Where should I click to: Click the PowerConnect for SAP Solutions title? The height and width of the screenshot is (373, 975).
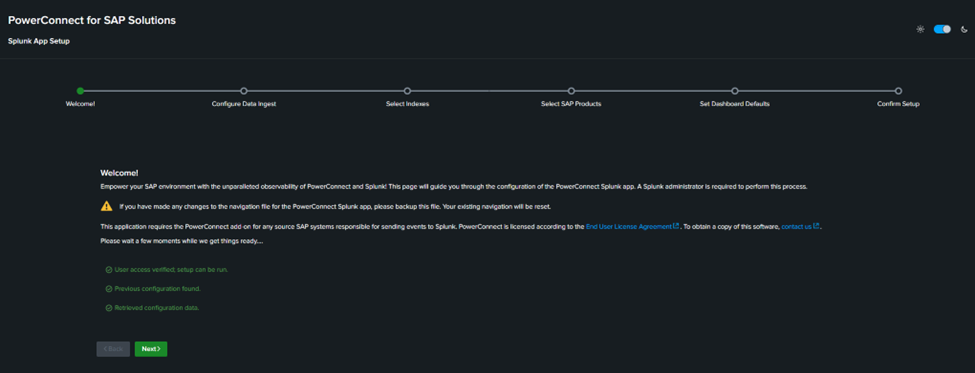click(92, 21)
